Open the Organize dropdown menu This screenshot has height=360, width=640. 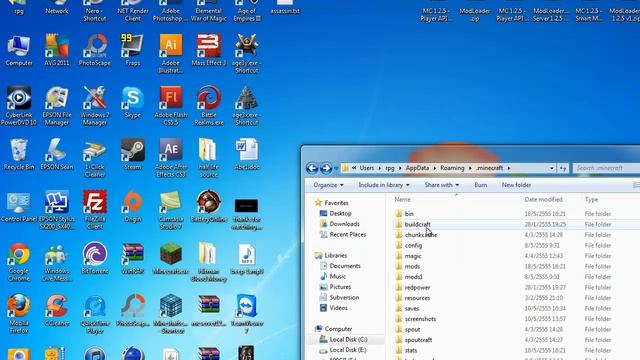pyautogui.click(x=328, y=185)
